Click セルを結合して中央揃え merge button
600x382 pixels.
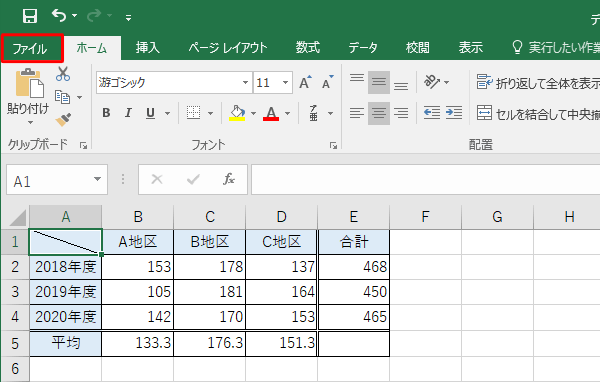538,113
